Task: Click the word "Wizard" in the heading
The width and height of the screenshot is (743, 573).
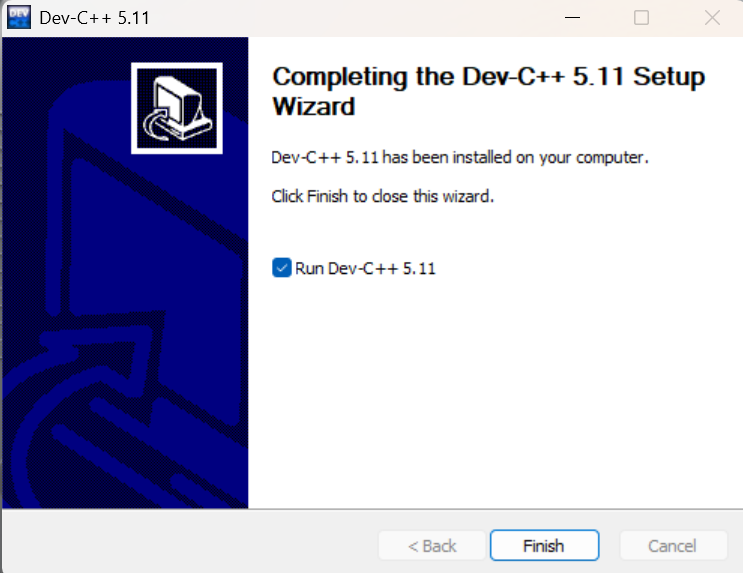Action: coord(314,106)
